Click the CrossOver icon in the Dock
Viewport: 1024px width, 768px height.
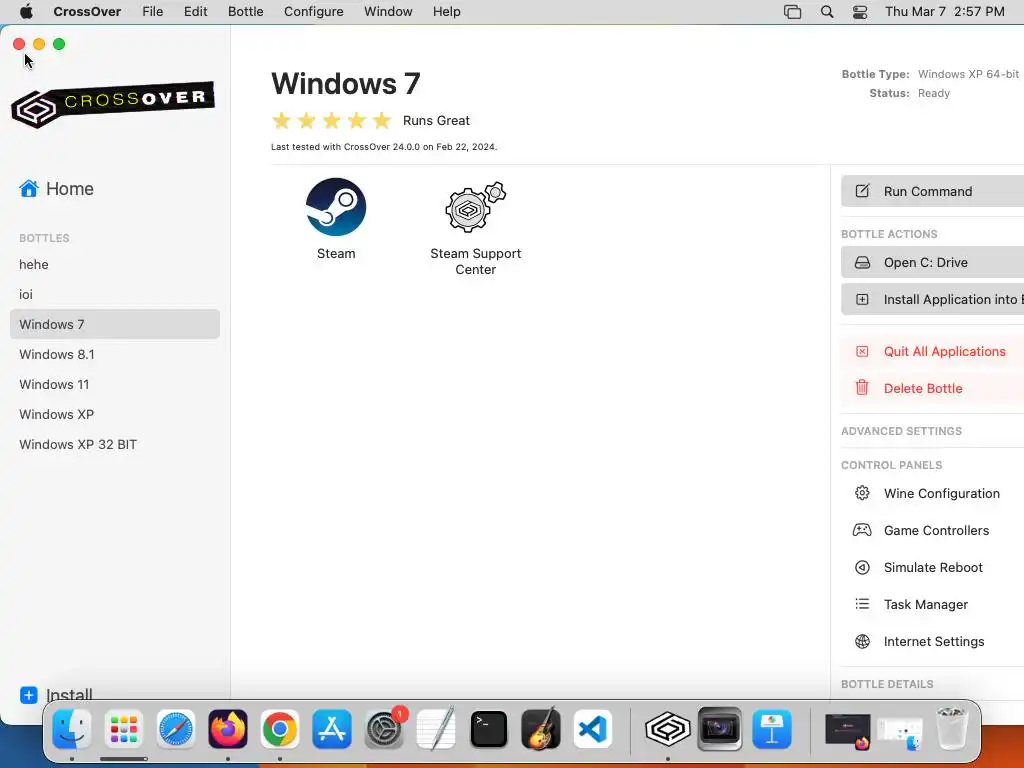point(667,729)
